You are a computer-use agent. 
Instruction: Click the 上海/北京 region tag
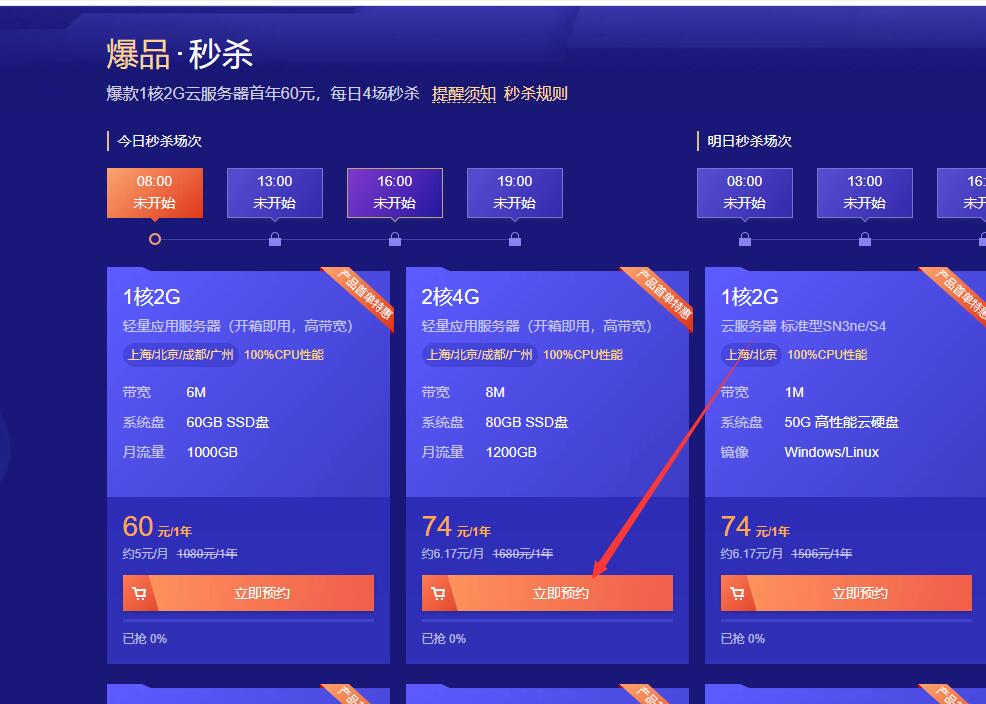(751, 355)
